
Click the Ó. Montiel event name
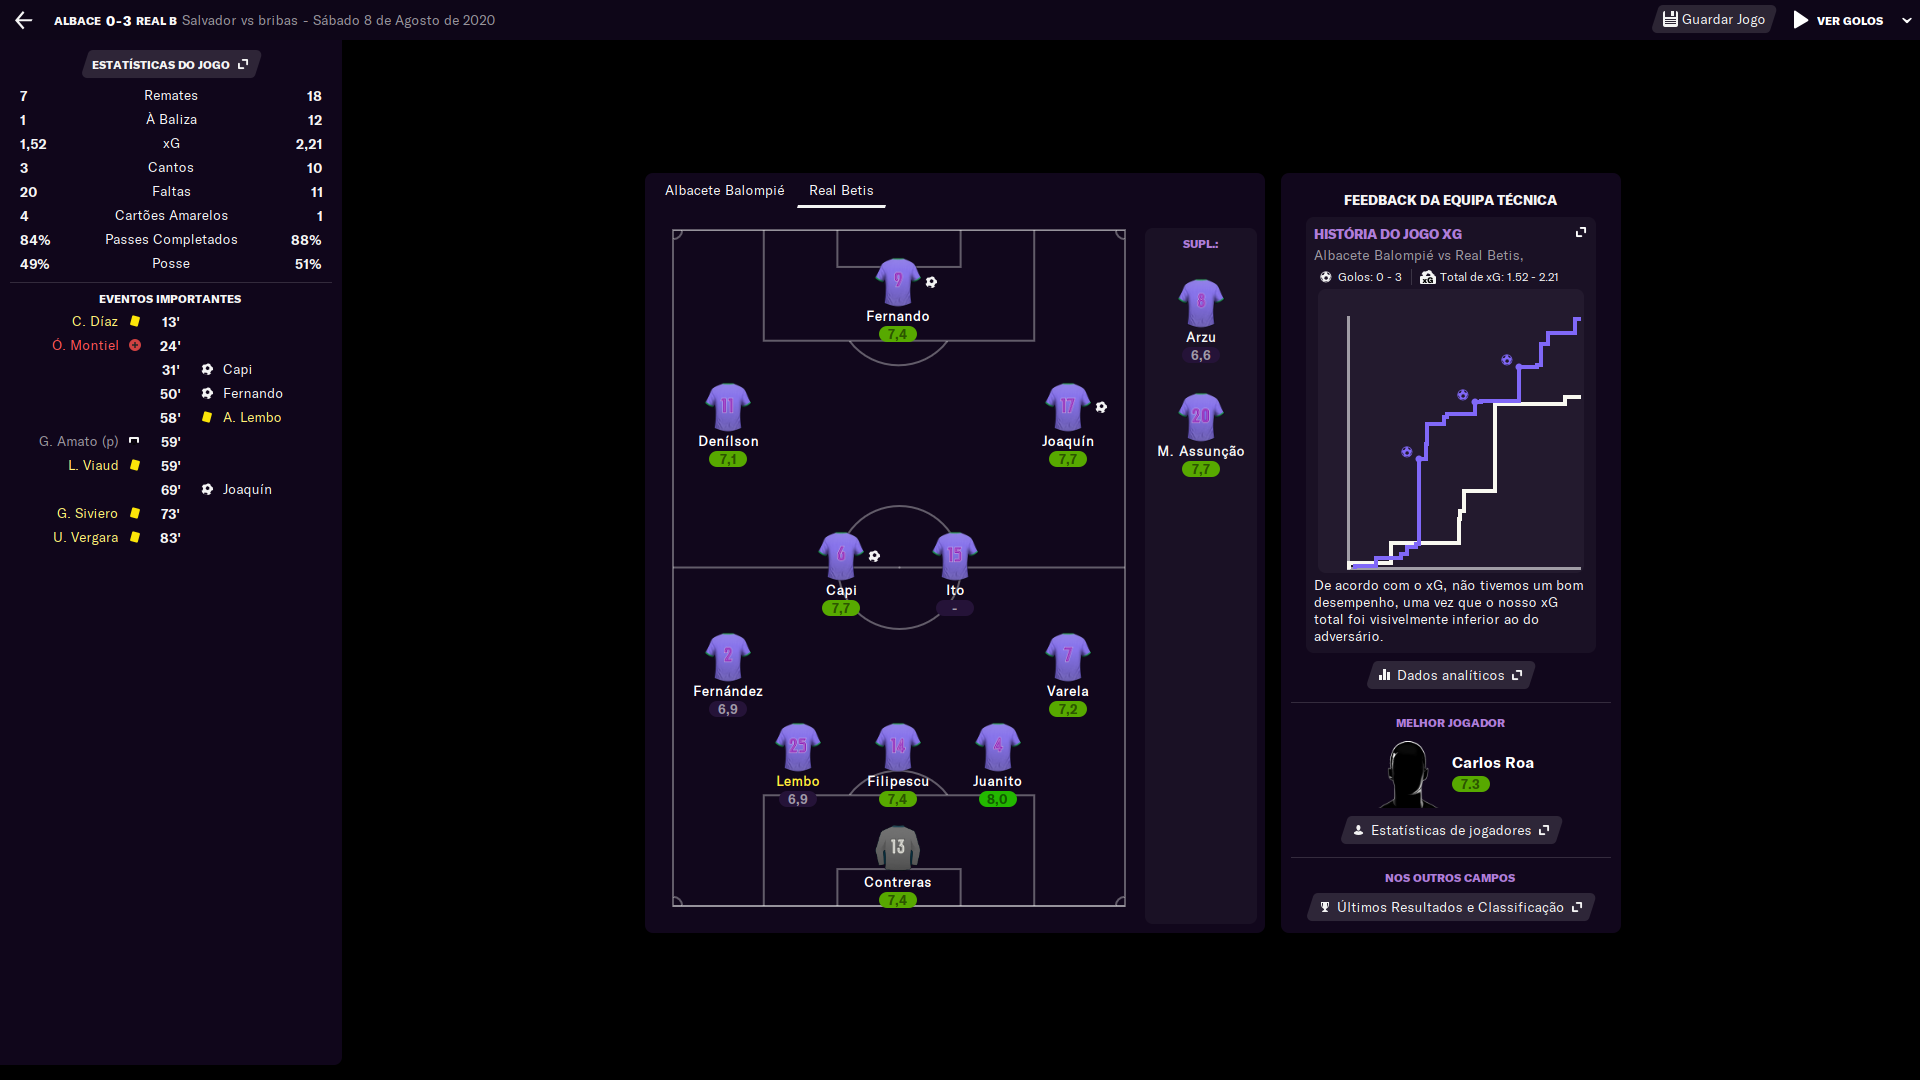(x=85, y=345)
